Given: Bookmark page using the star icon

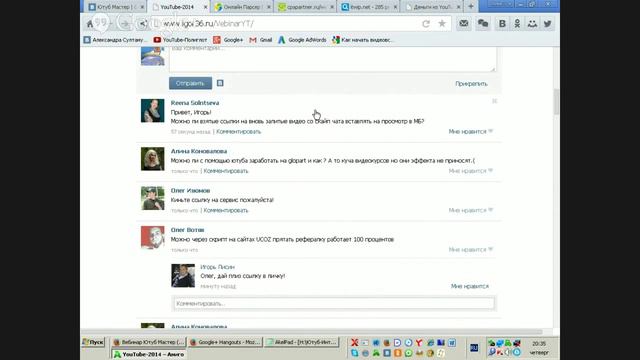Looking at the screenshot, I should 442,24.
